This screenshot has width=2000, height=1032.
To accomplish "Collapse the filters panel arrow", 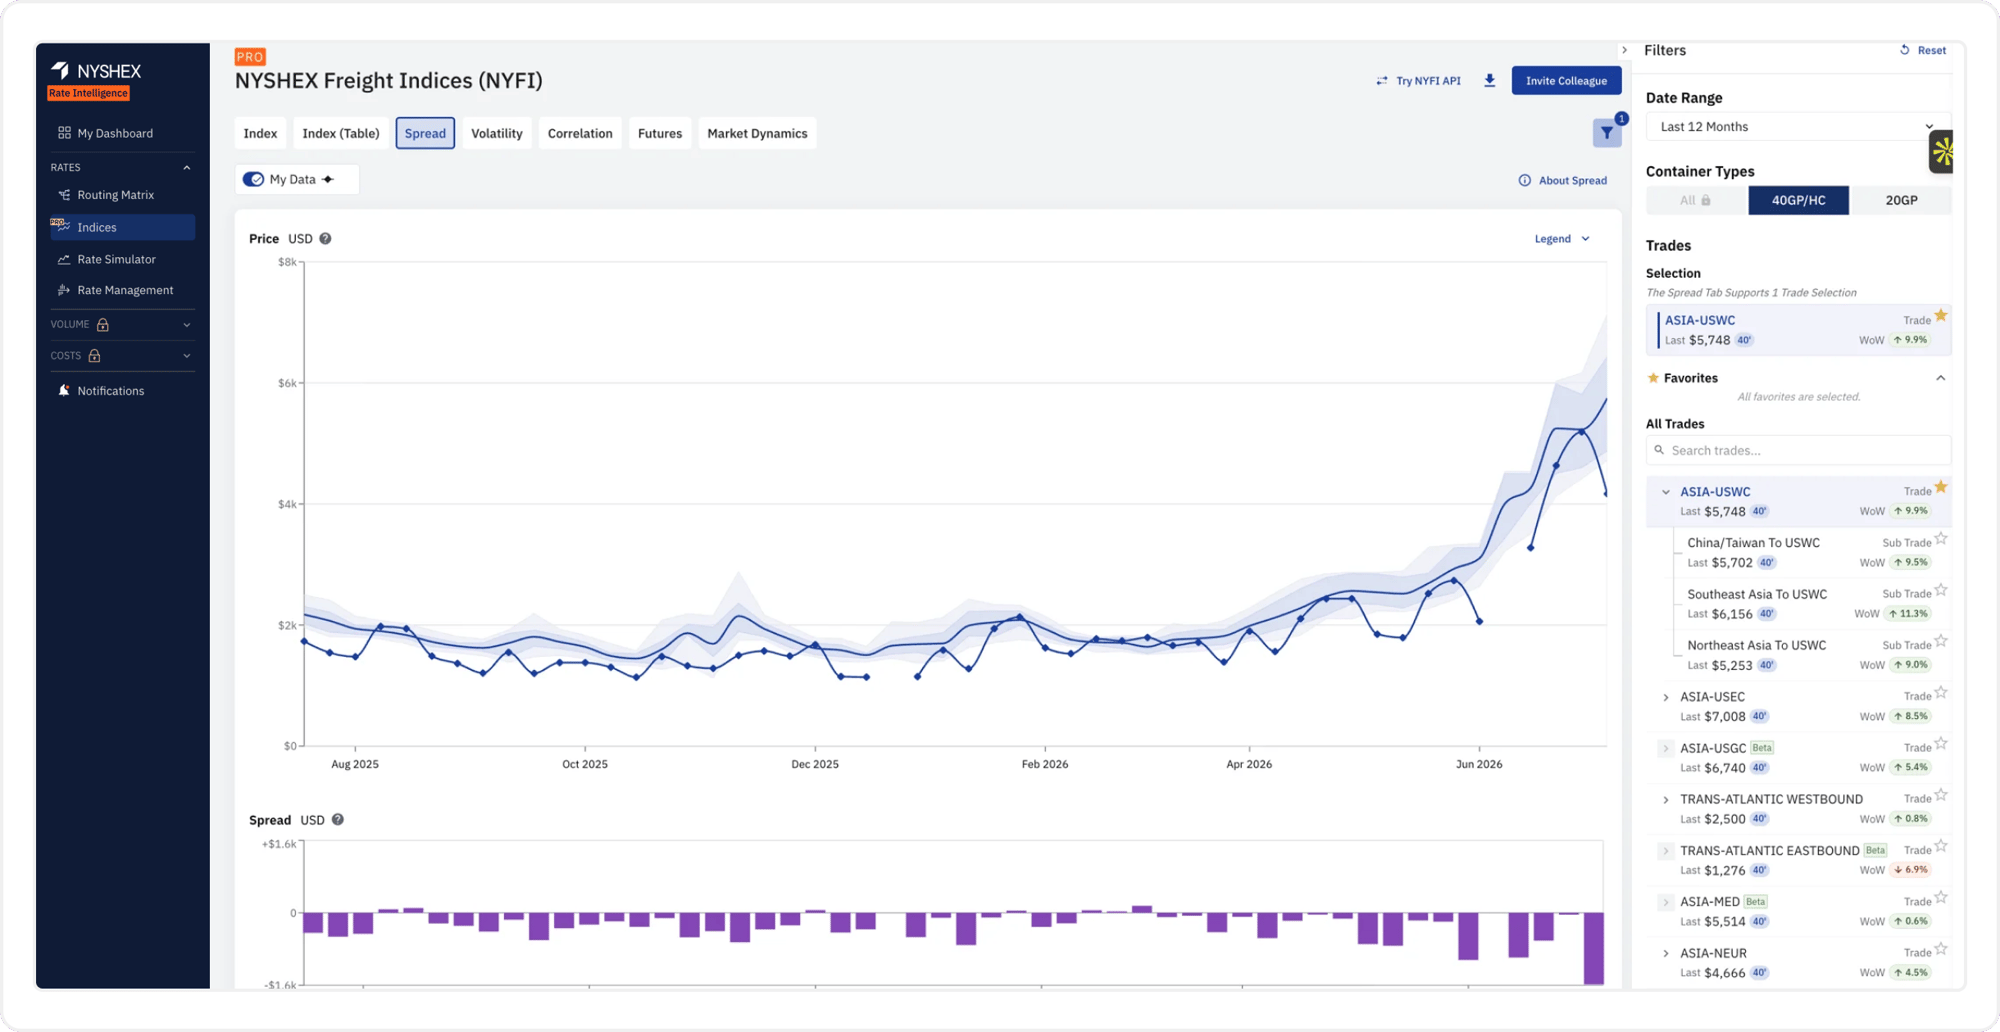I will tap(1625, 50).
